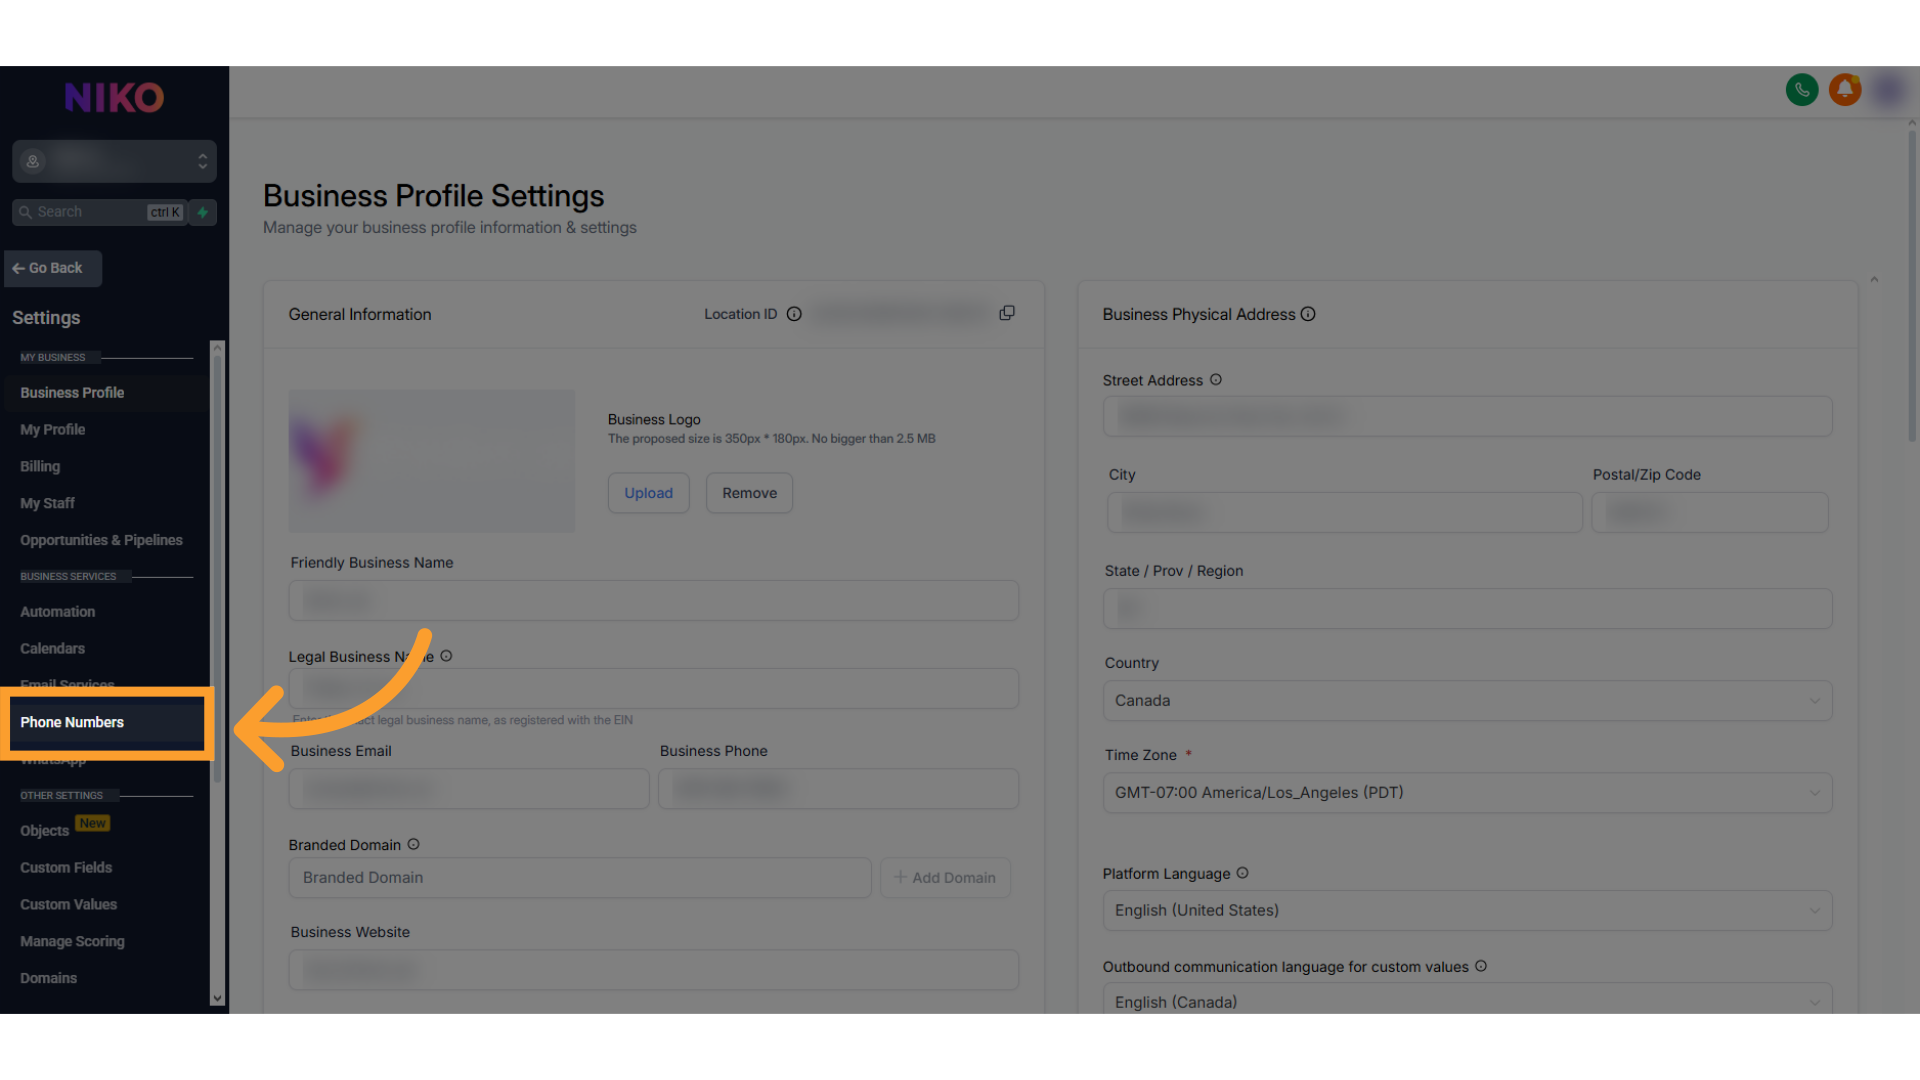Click the green lightning quick actions icon
The image size is (1920, 1080).
203,212
